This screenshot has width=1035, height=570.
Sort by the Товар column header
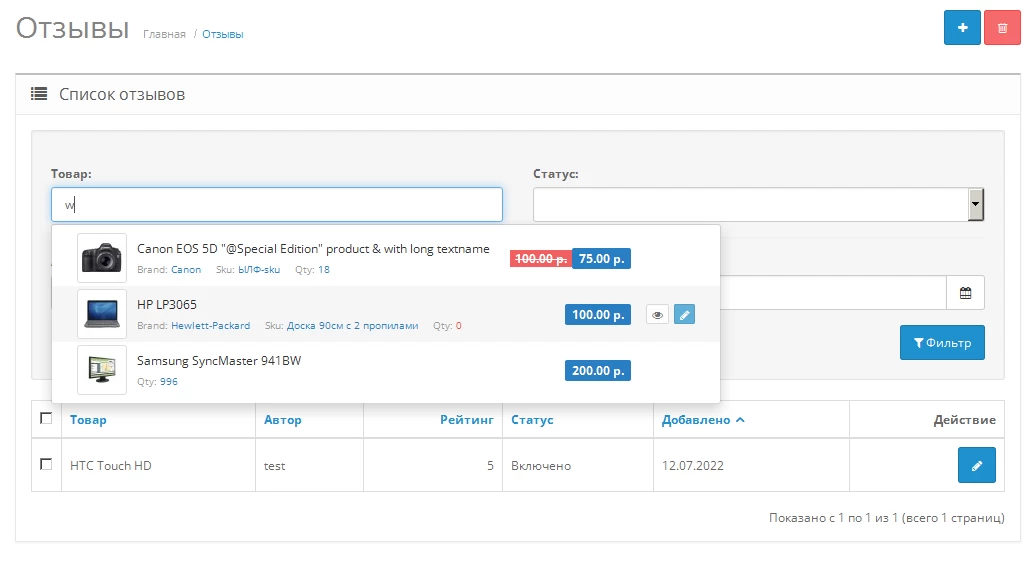coord(88,420)
